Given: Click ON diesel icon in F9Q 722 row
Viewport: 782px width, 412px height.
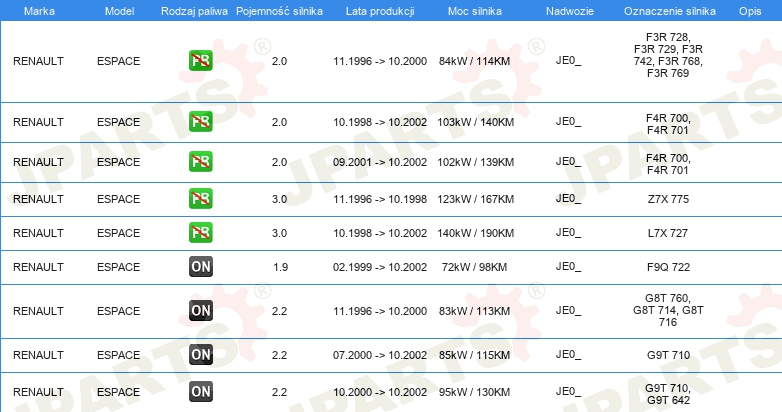Looking at the screenshot, I should [200, 266].
